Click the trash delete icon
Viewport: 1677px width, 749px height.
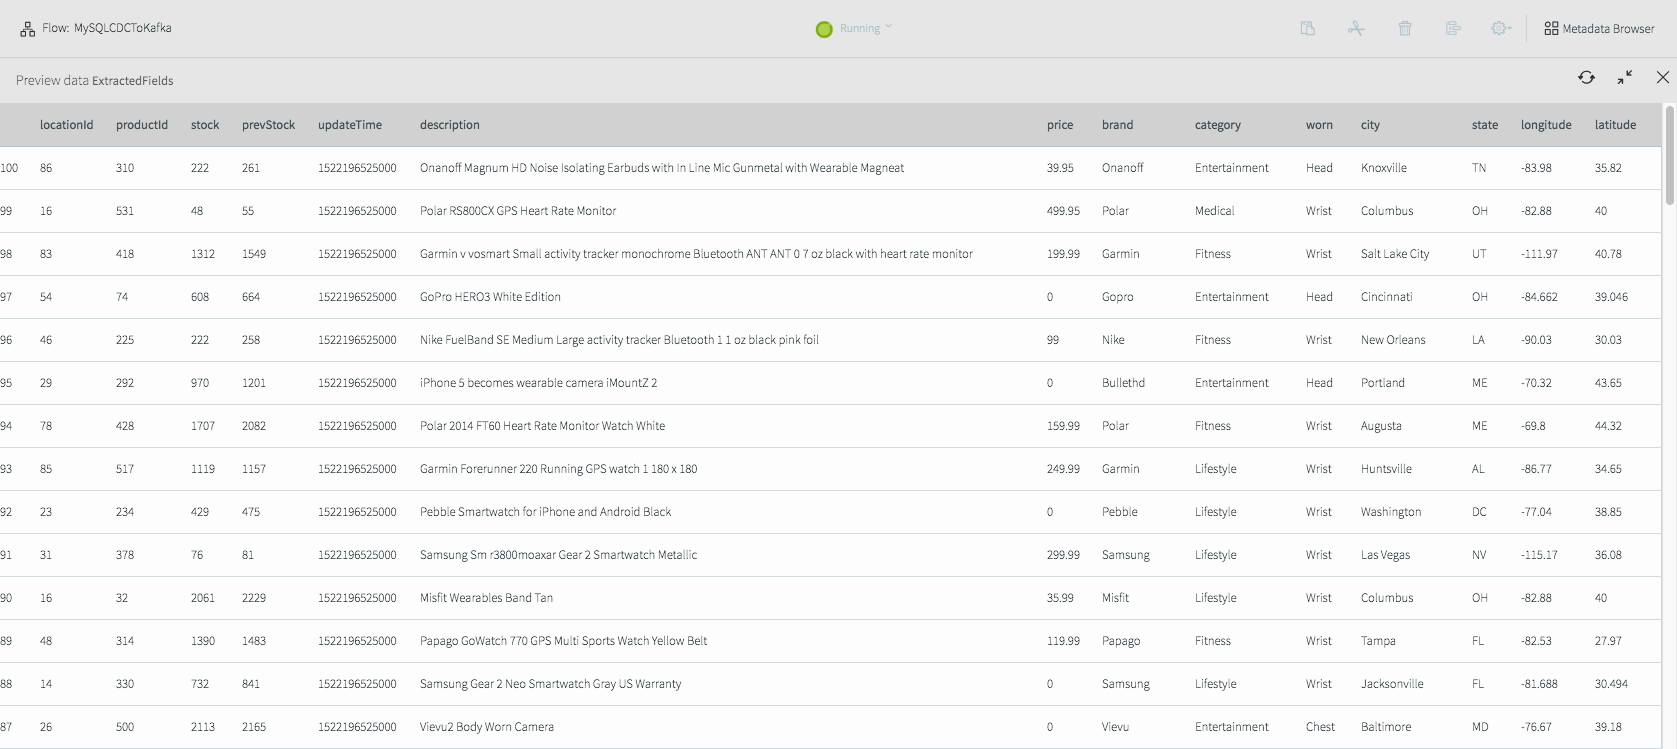tap(1404, 28)
